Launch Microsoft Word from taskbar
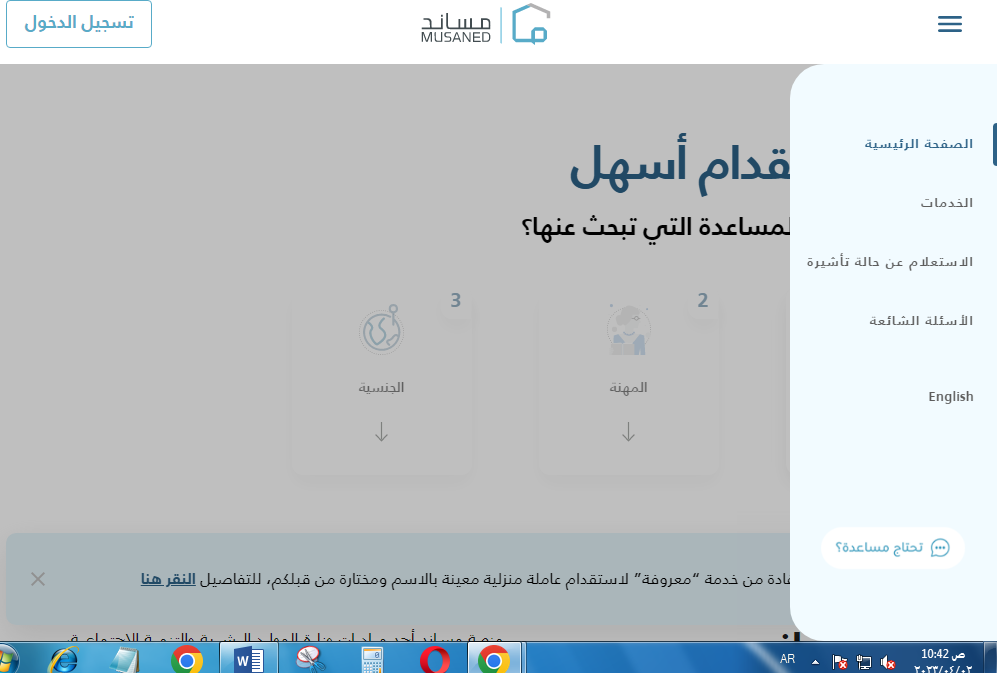997x673 pixels. (x=248, y=659)
